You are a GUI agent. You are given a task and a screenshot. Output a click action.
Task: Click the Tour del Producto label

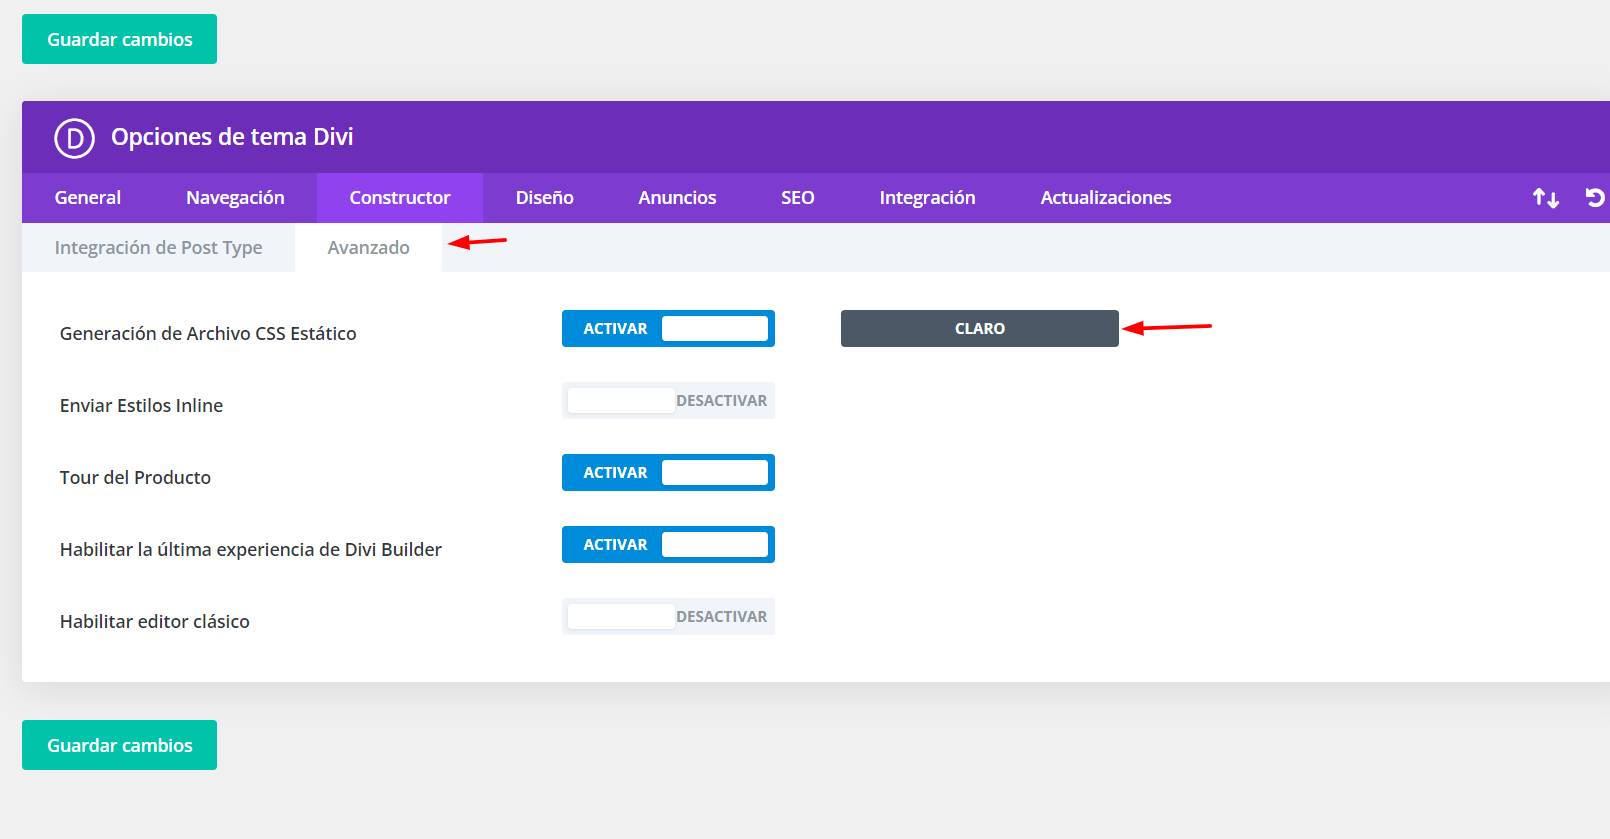pos(135,478)
